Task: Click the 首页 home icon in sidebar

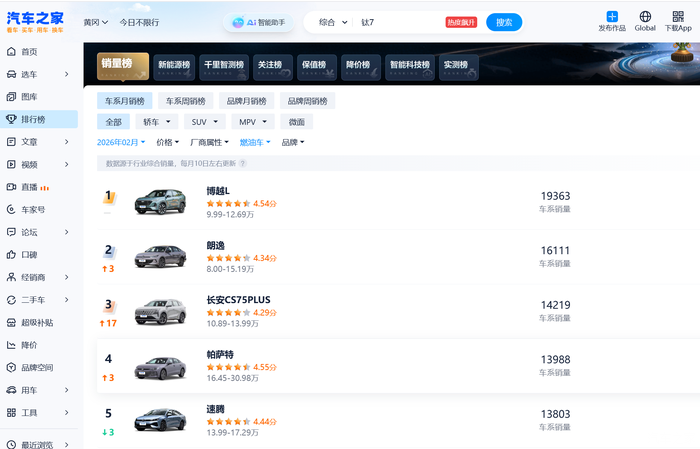Action: [11, 51]
